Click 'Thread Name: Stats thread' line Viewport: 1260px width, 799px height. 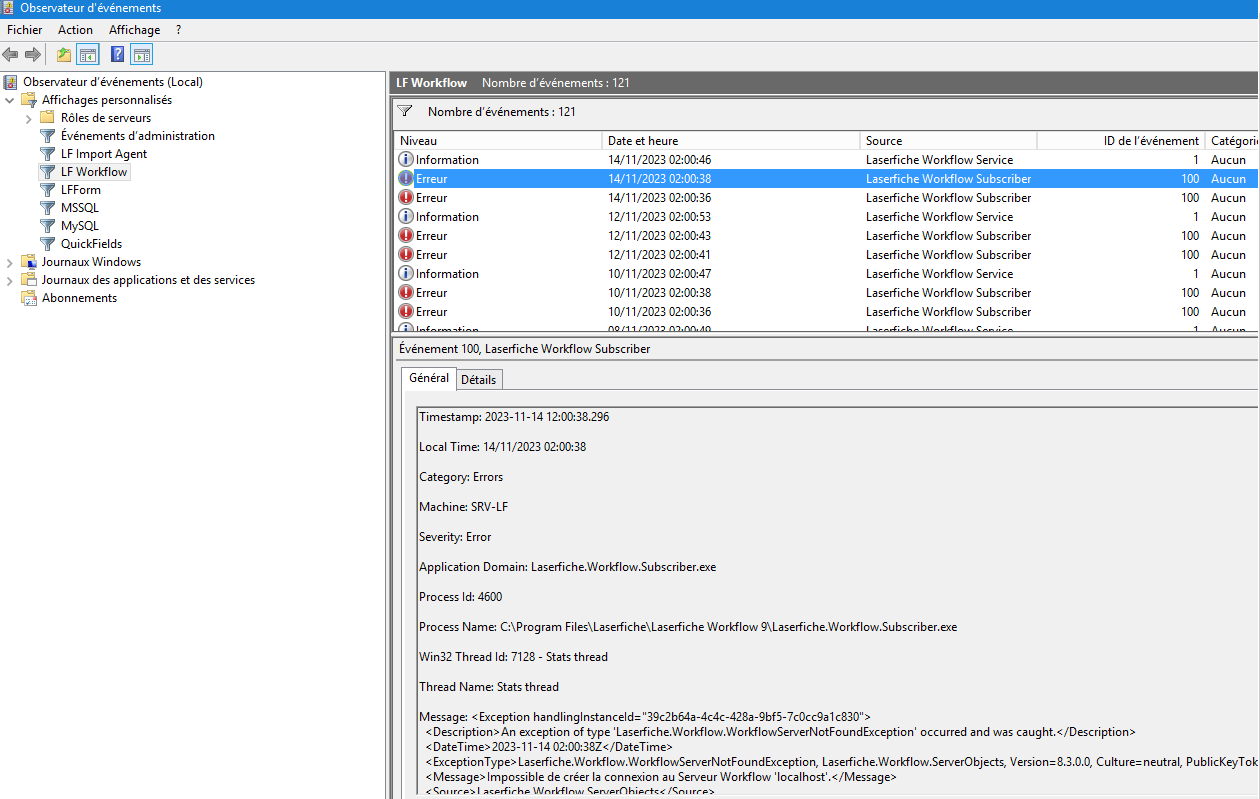[x=489, y=687]
